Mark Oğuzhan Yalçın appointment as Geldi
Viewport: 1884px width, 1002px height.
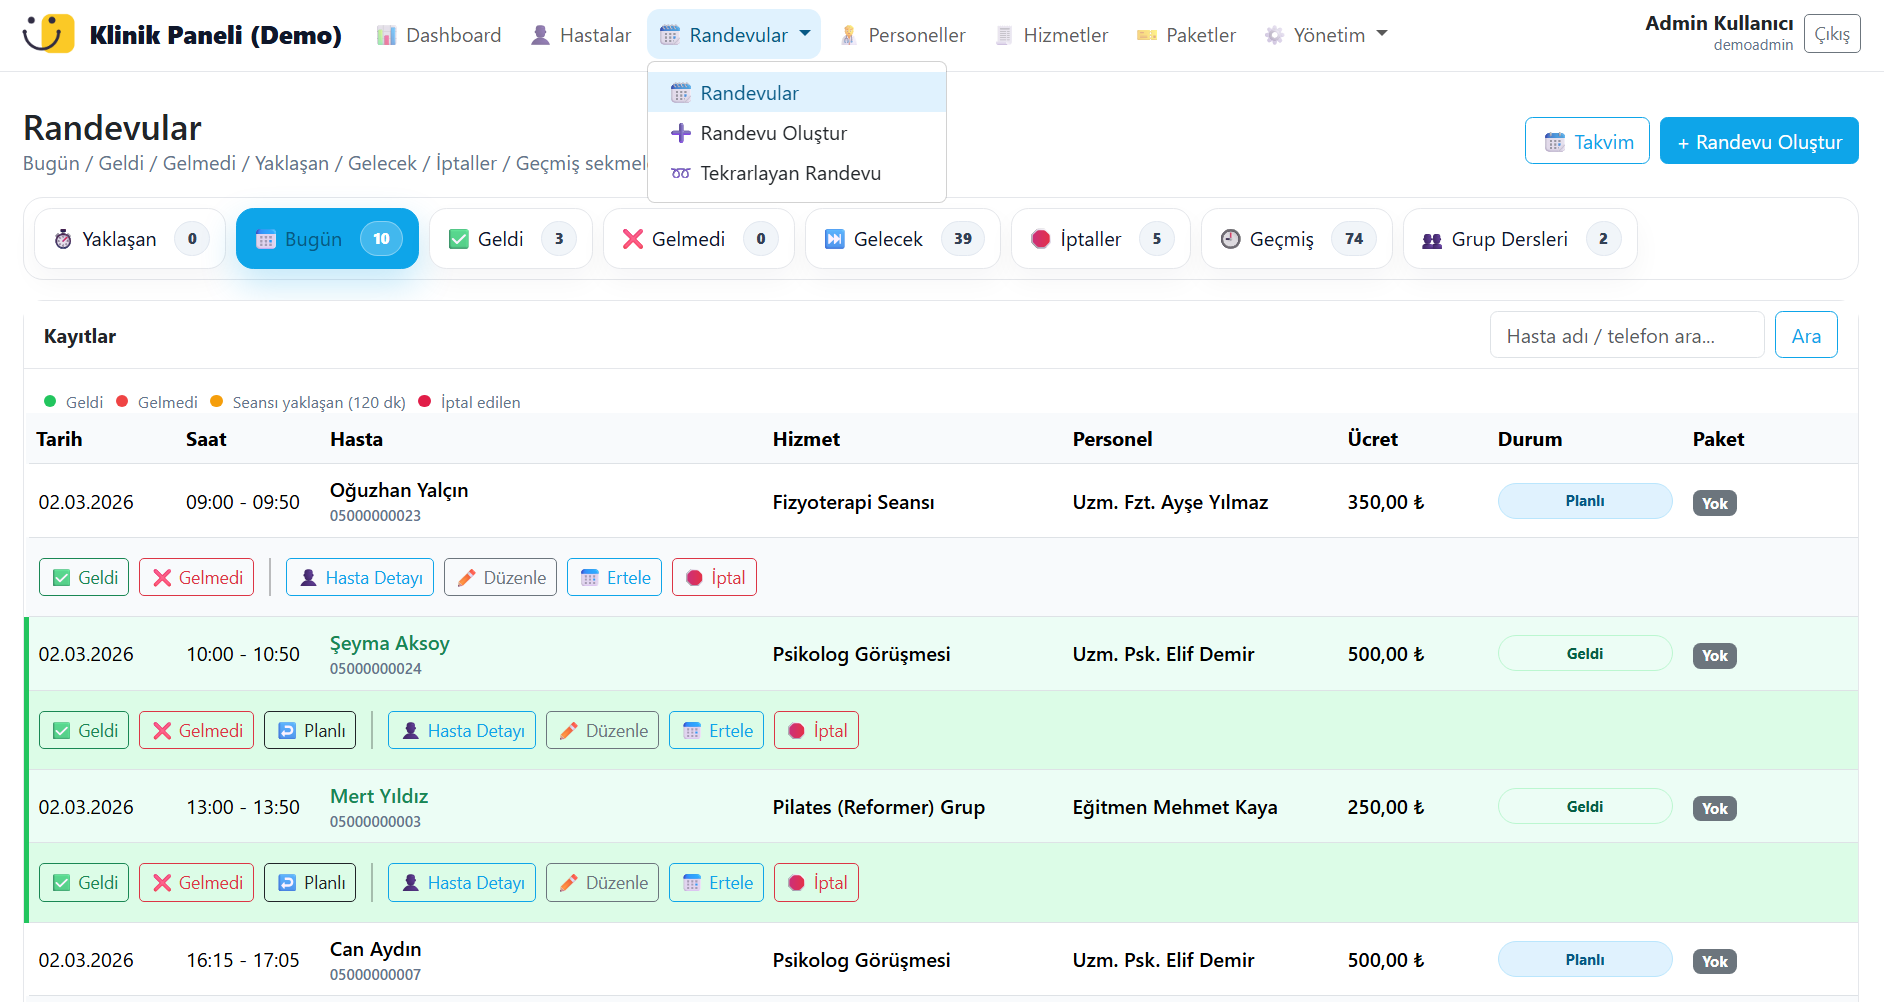(x=84, y=577)
